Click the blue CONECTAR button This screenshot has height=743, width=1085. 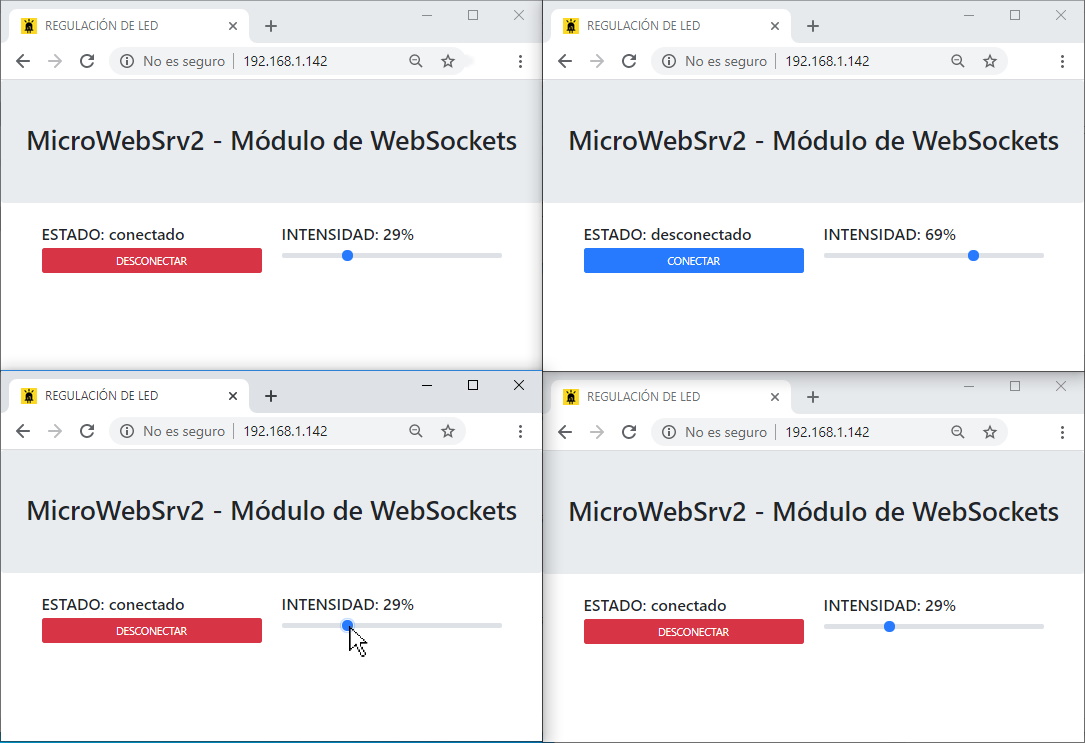coord(693,261)
